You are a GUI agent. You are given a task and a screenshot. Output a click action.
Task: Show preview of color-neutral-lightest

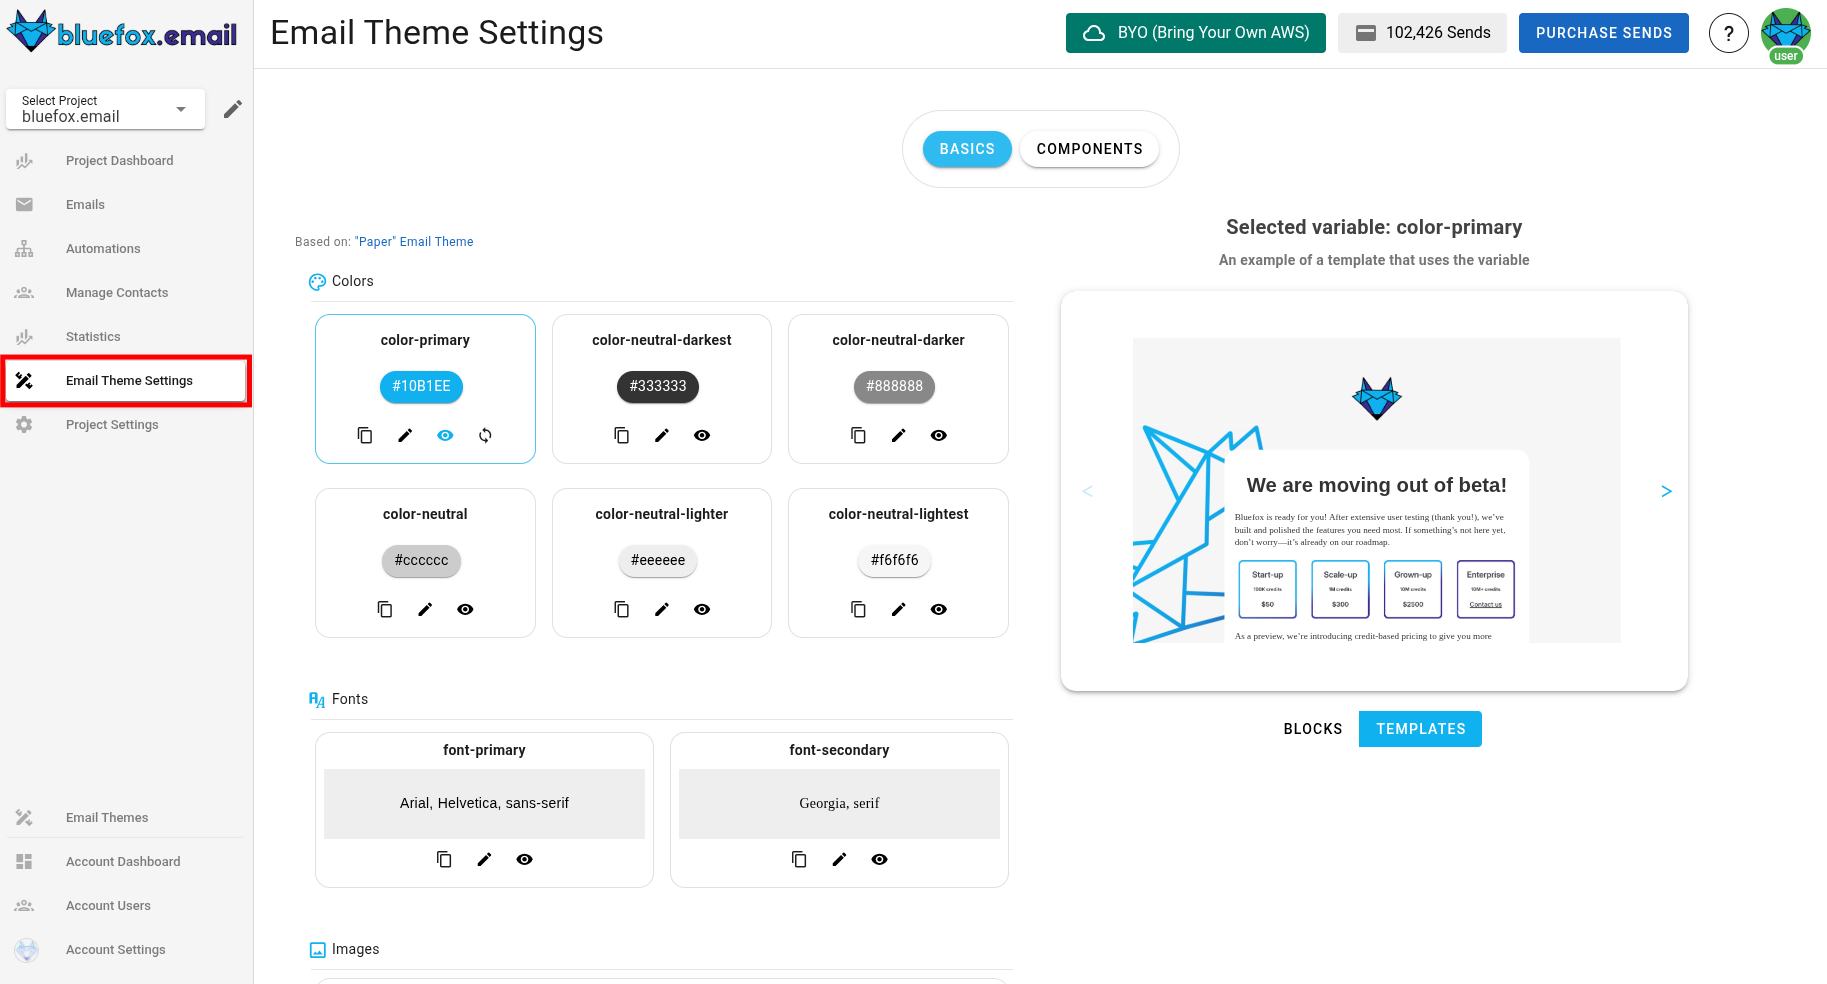tap(938, 609)
